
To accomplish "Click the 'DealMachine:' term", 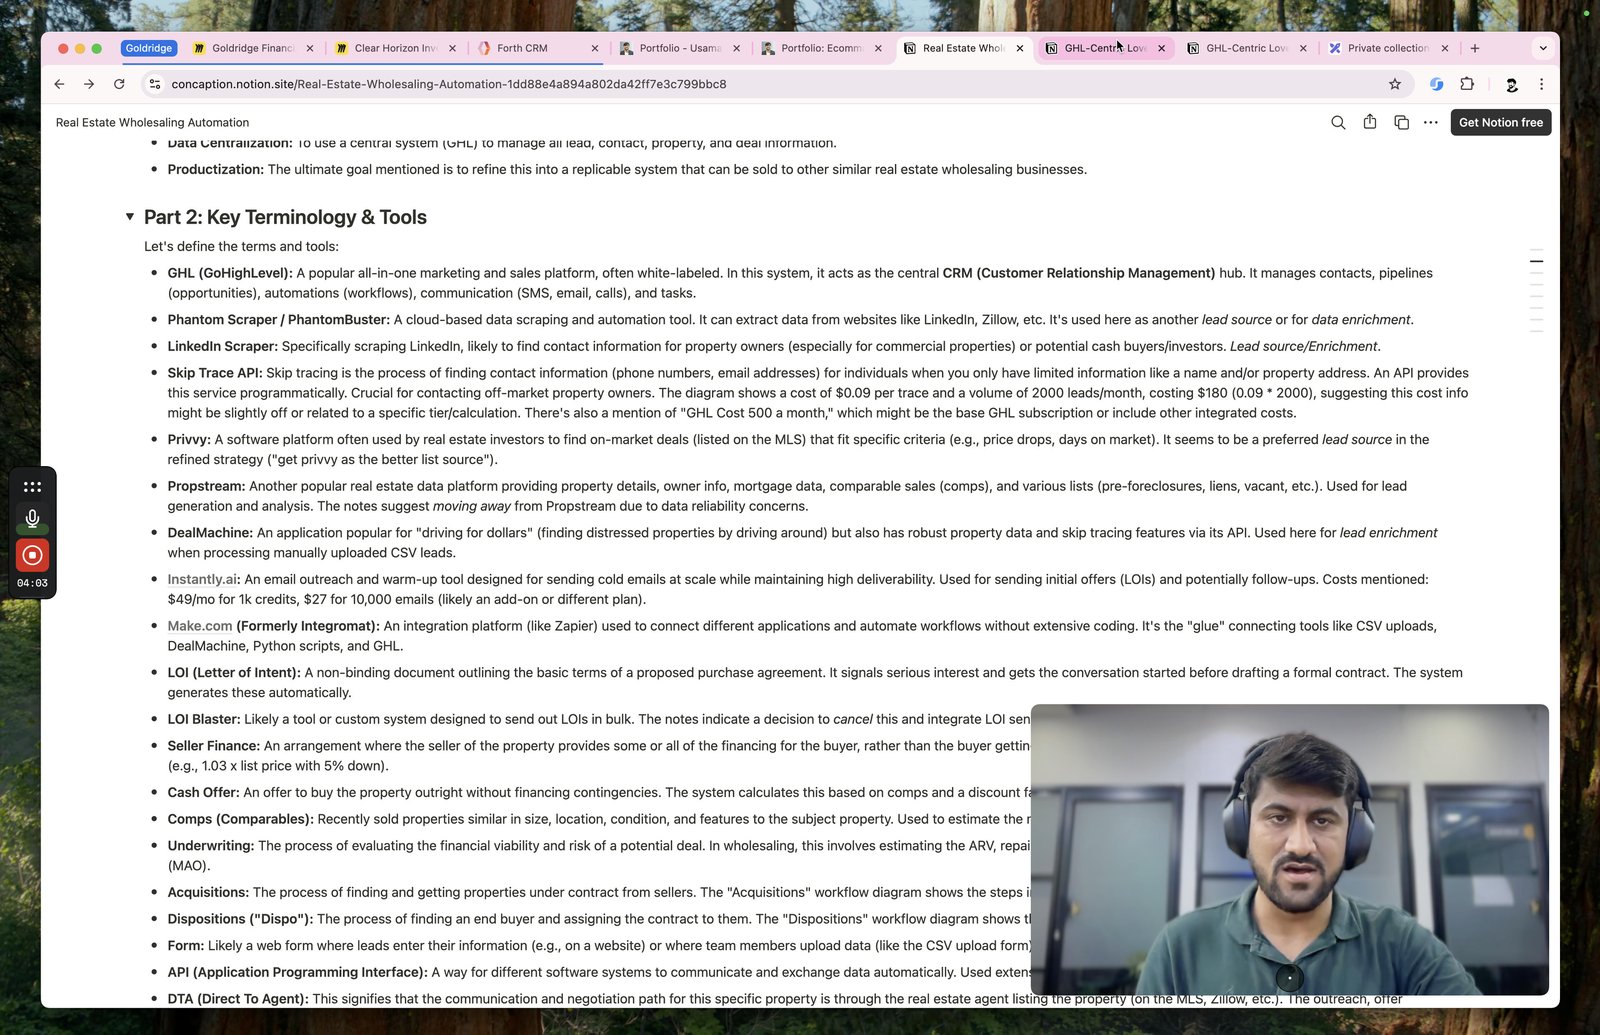I will click(210, 533).
